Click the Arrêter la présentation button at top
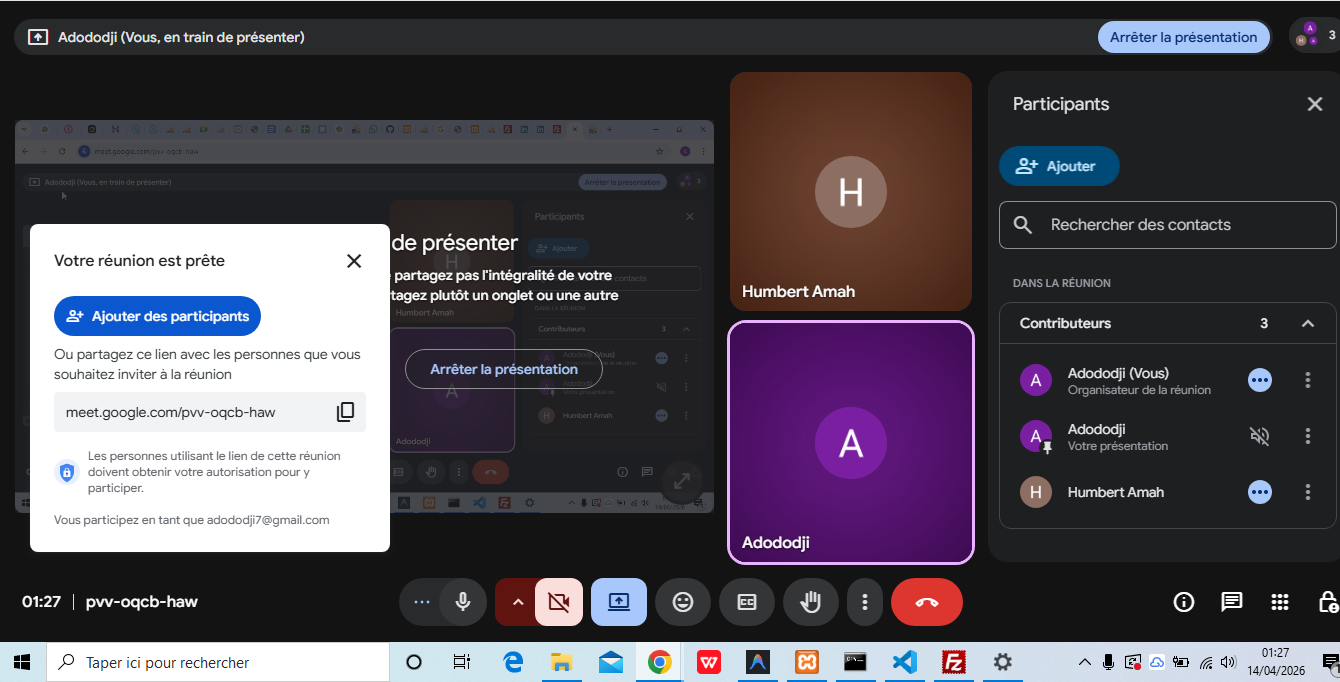This screenshot has width=1340, height=682. pyautogui.click(x=1183, y=37)
